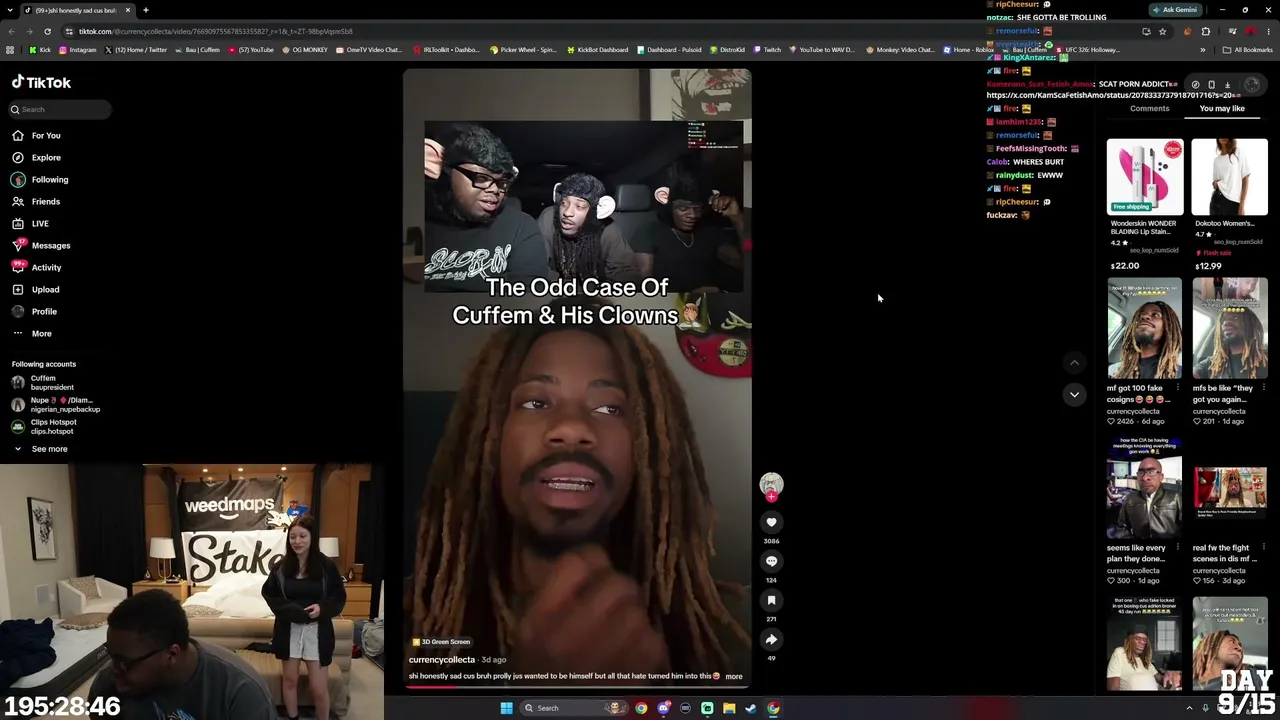Bookmark the video to favorites
The height and width of the screenshot is (720, 1280).
(x=771, y=600)
